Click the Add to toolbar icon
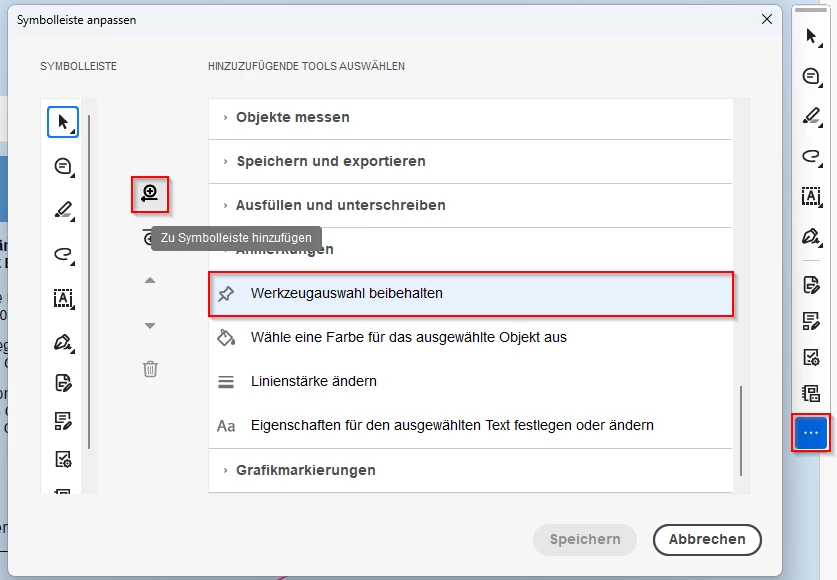The height and width of the screenshot is (580, 837). (150, 194)
